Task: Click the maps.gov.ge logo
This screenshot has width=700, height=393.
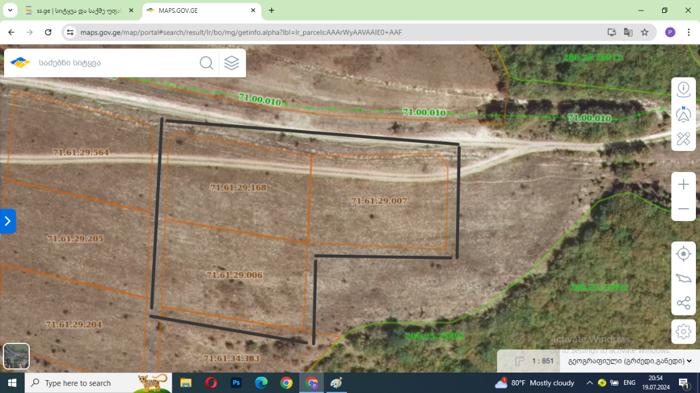Action: [20, 63]
